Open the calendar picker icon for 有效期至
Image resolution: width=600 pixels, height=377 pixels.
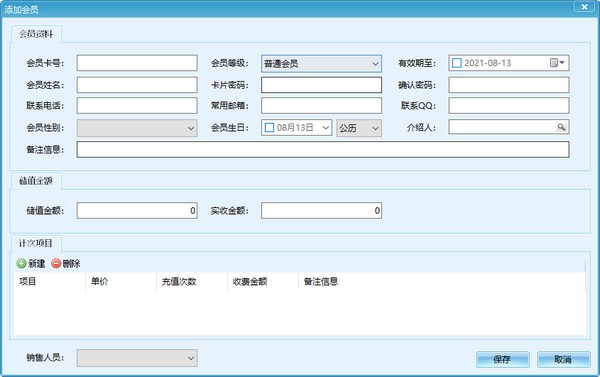tap(557, 63)
